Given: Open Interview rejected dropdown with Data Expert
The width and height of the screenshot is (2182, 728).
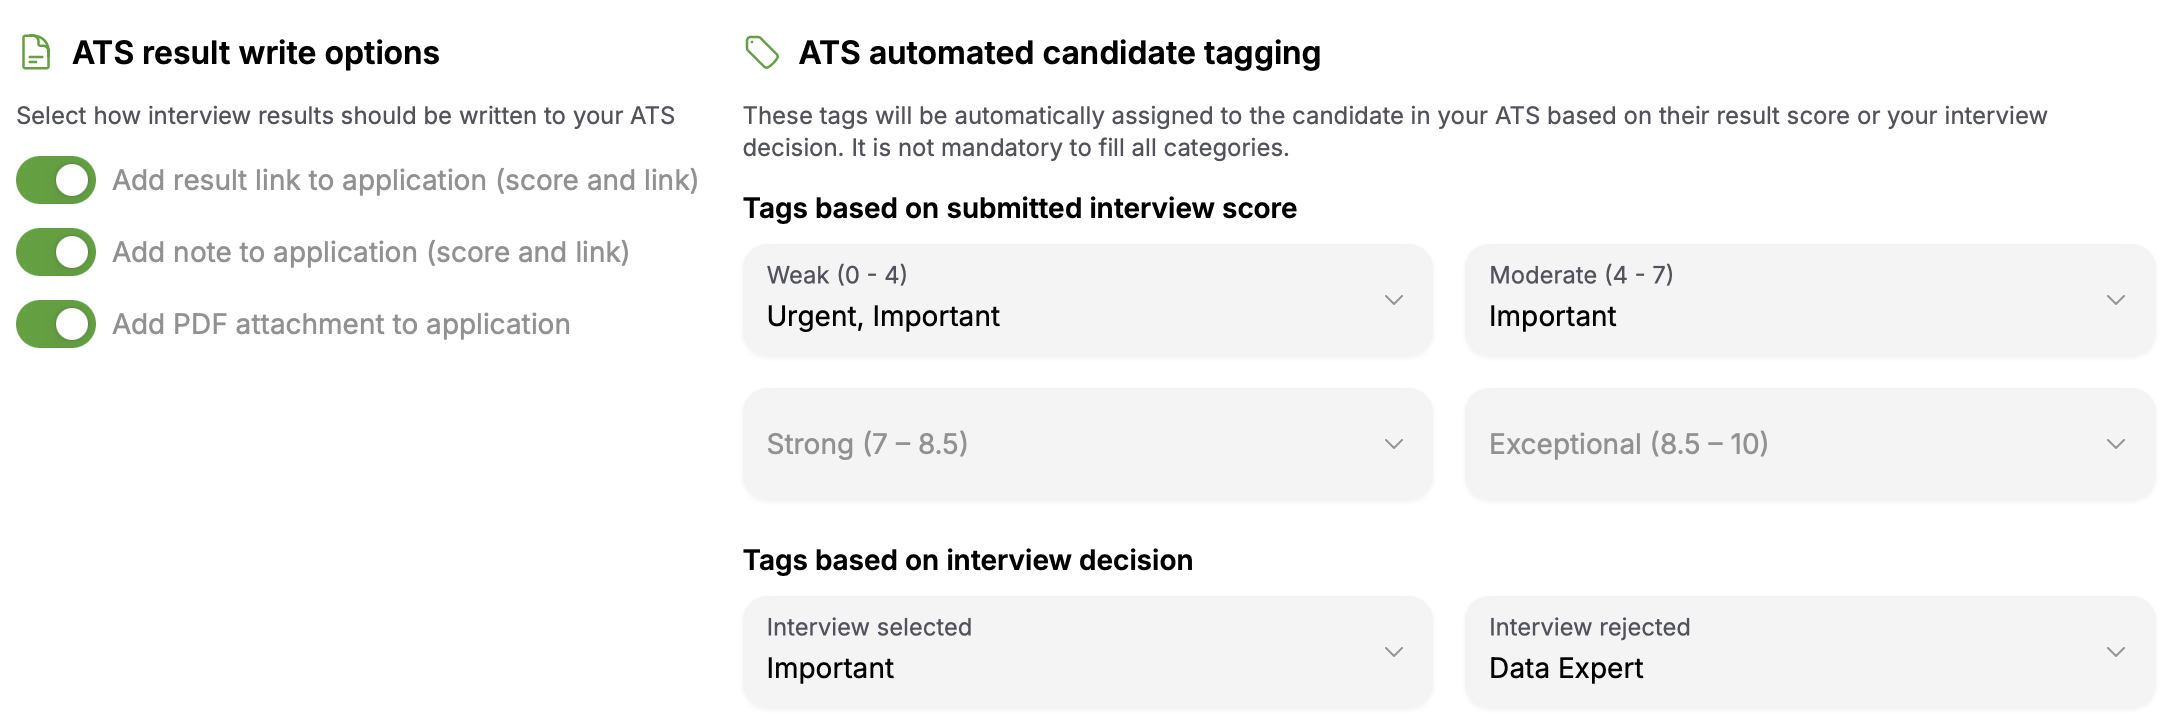Looking at the screenshot, I should pos(1810,652).
